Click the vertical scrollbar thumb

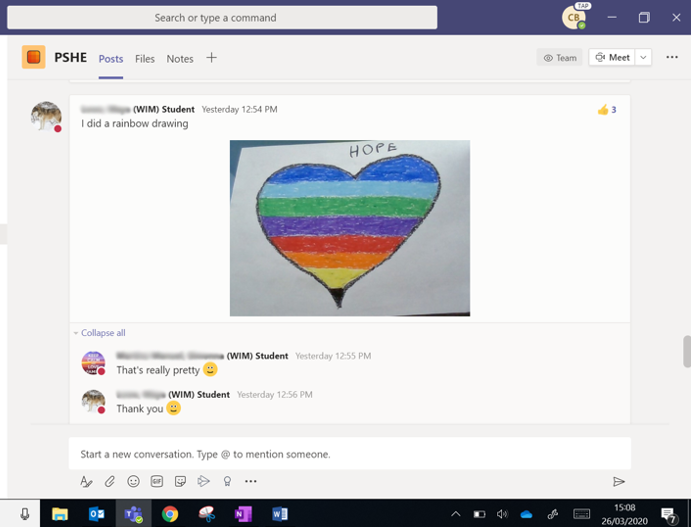[x=687, y=351]
